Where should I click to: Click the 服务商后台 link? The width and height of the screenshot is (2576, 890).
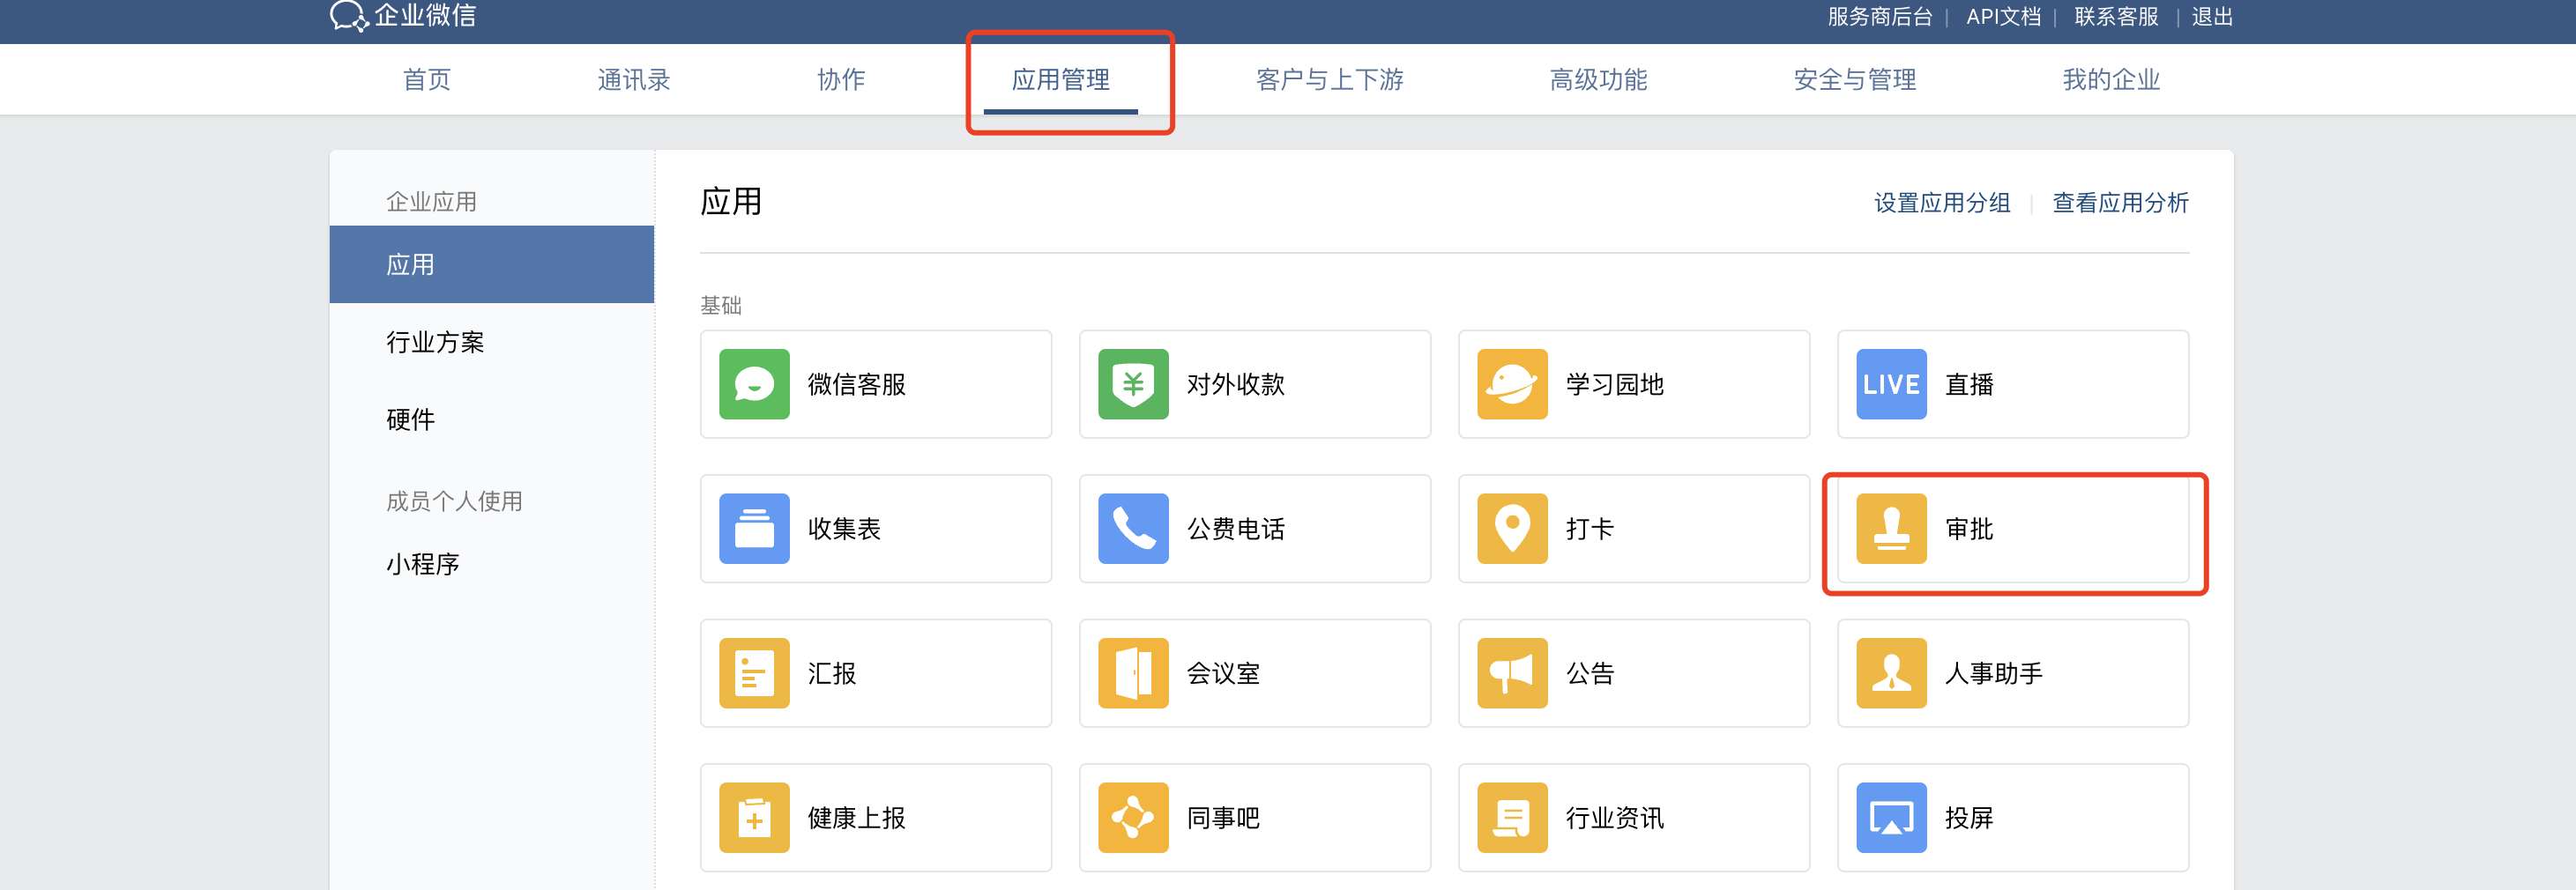(x=1880, y=17)
